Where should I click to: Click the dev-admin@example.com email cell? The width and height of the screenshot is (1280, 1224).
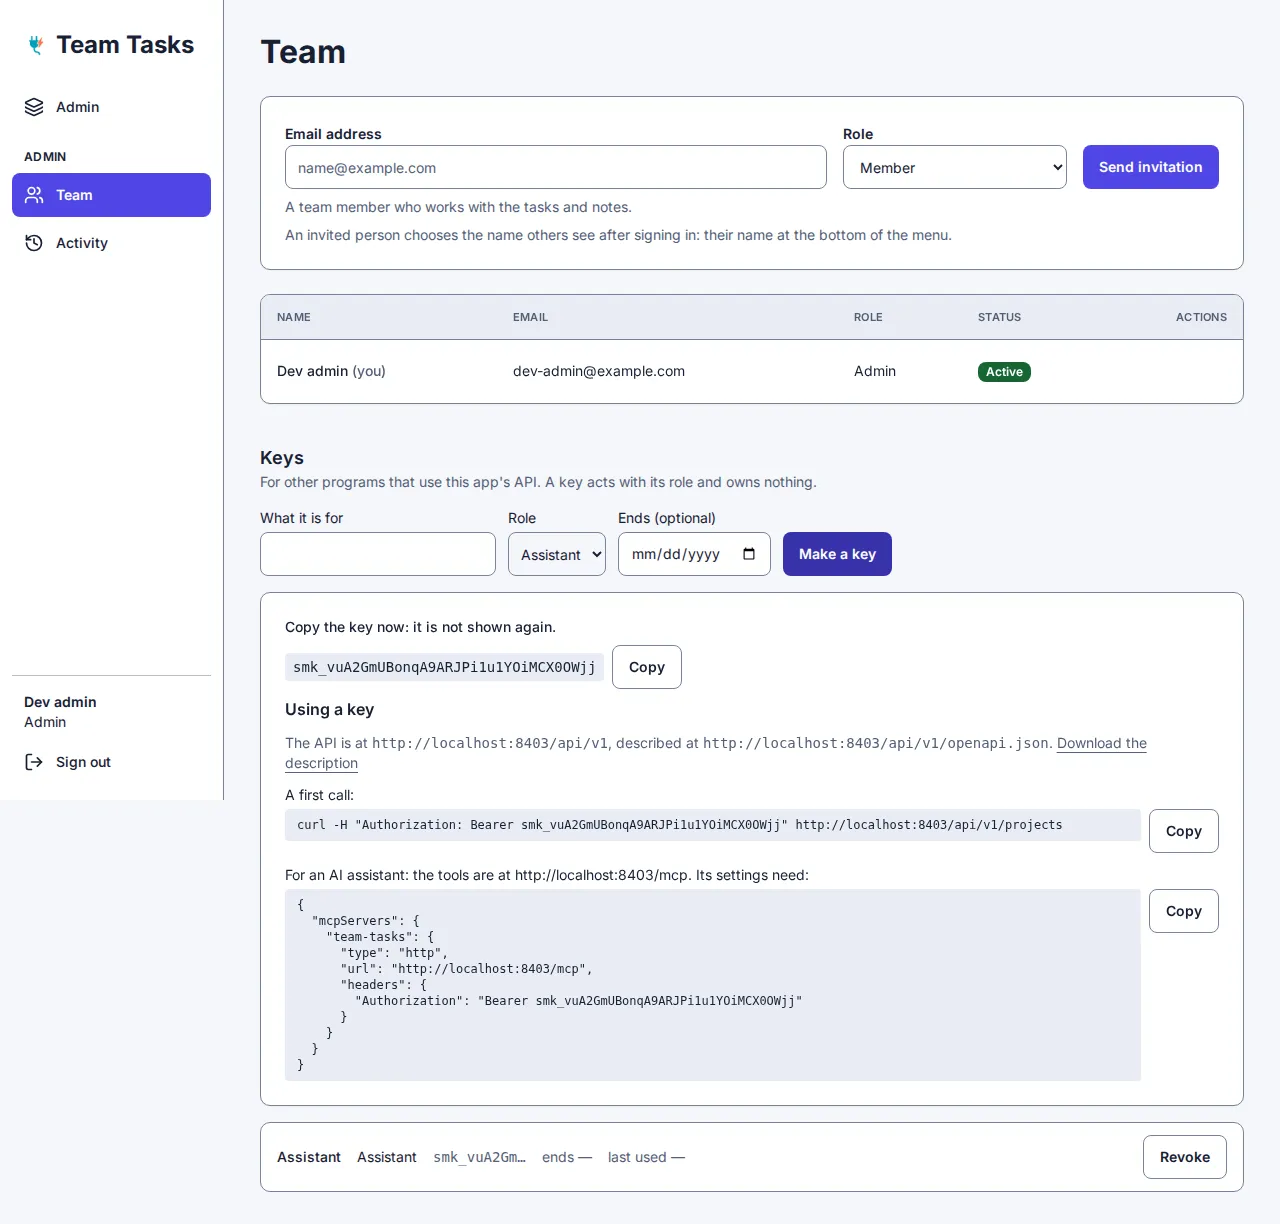(x=599, y=371)
